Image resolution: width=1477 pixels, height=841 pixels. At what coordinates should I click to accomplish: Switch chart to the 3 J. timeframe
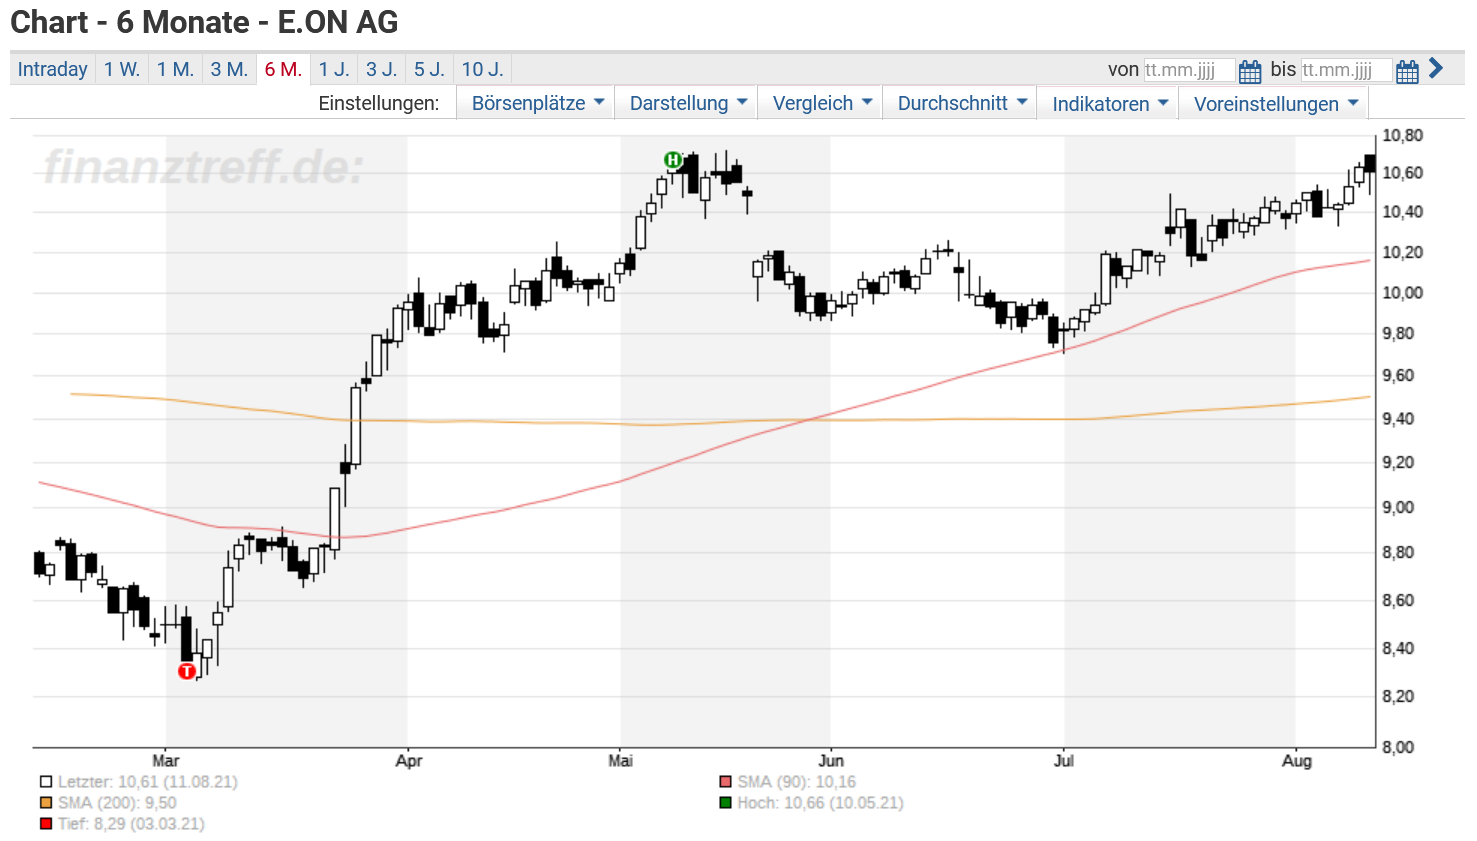coord(381,69)
